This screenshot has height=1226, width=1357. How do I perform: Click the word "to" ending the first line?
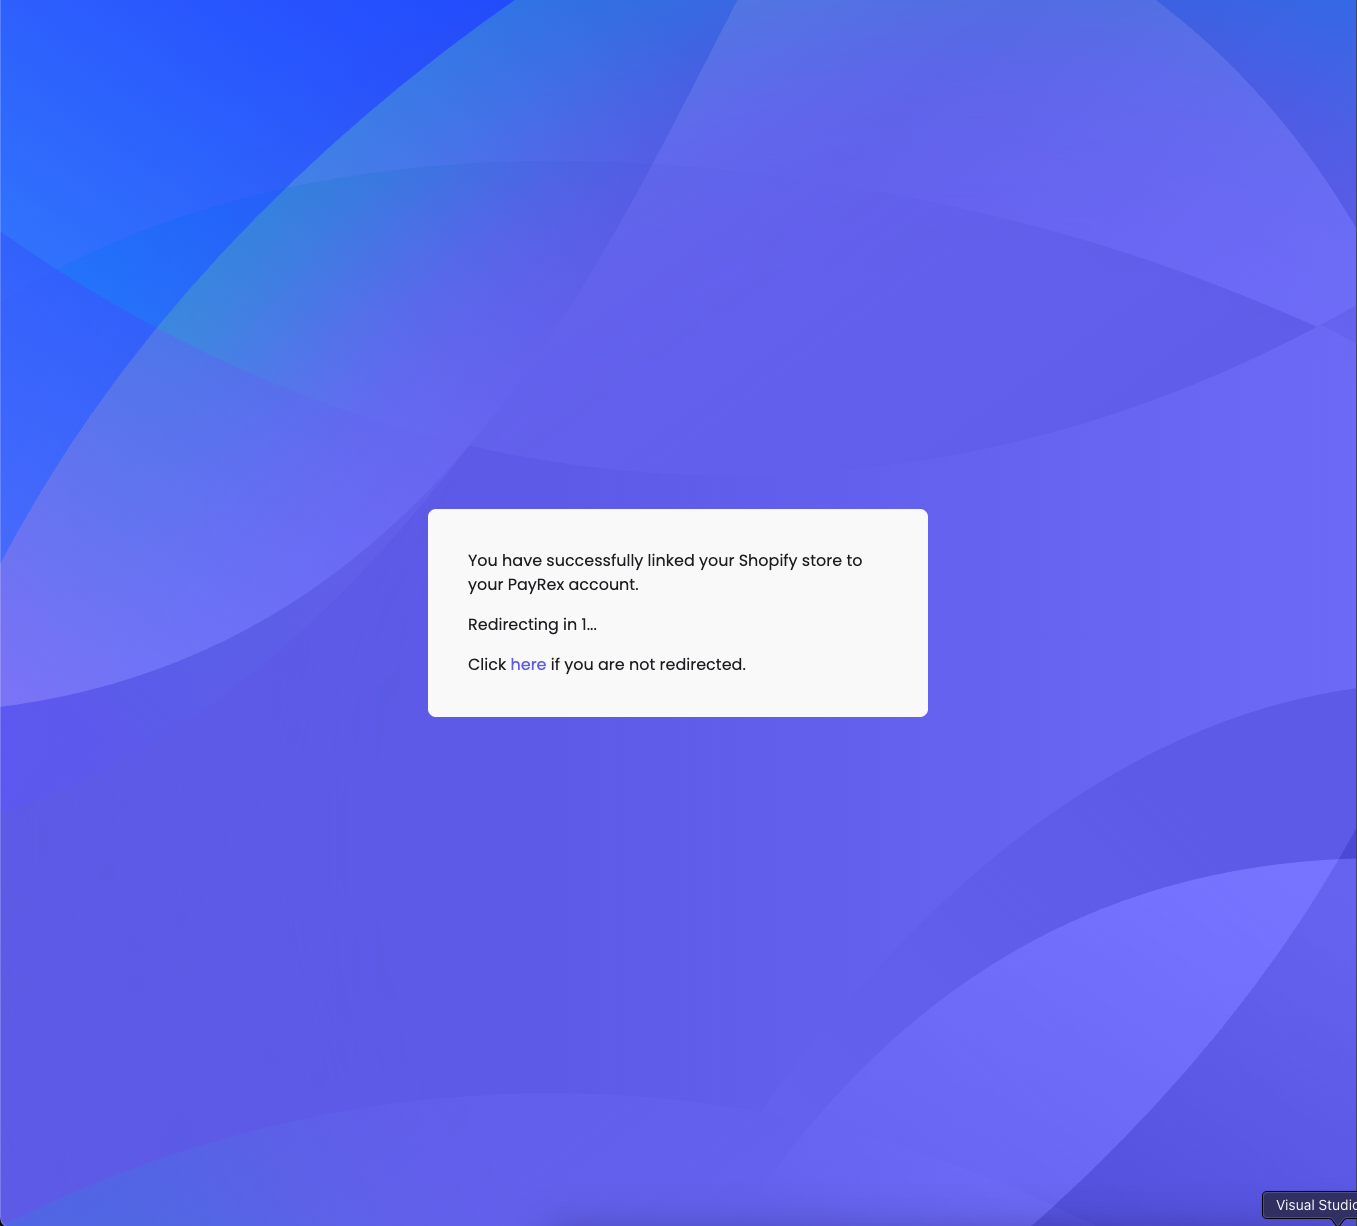coord(854,560)
